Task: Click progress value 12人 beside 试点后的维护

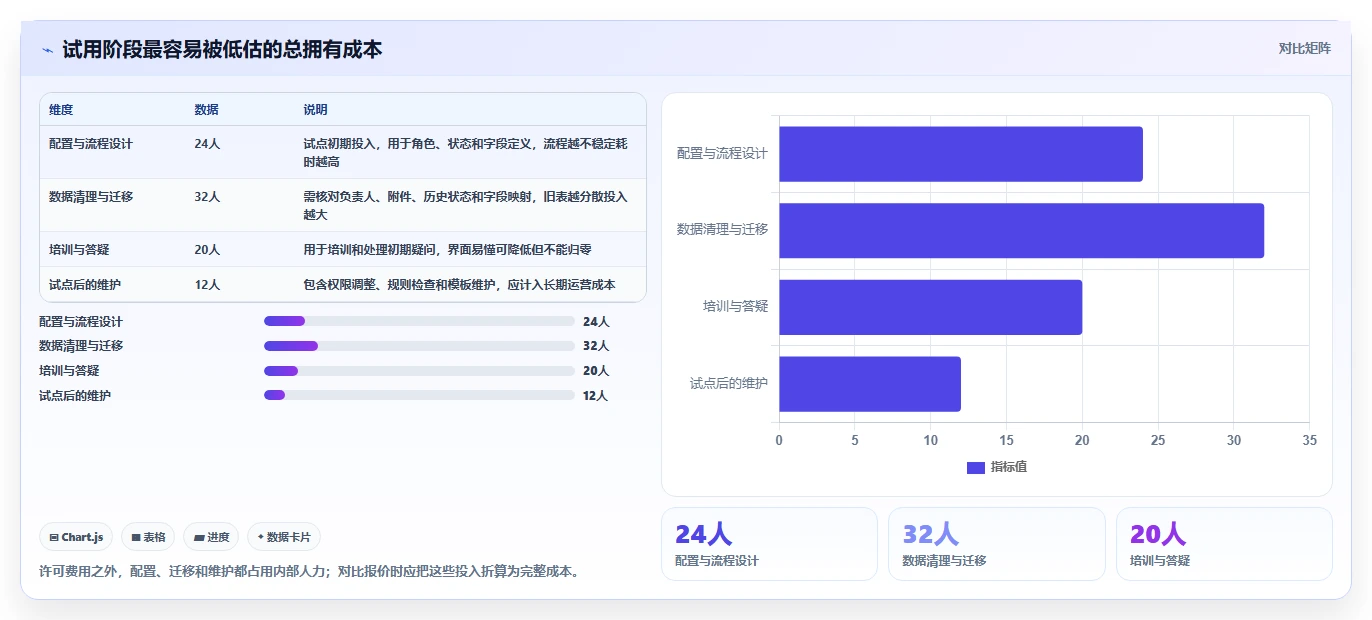Action: [x=595, y=395]
